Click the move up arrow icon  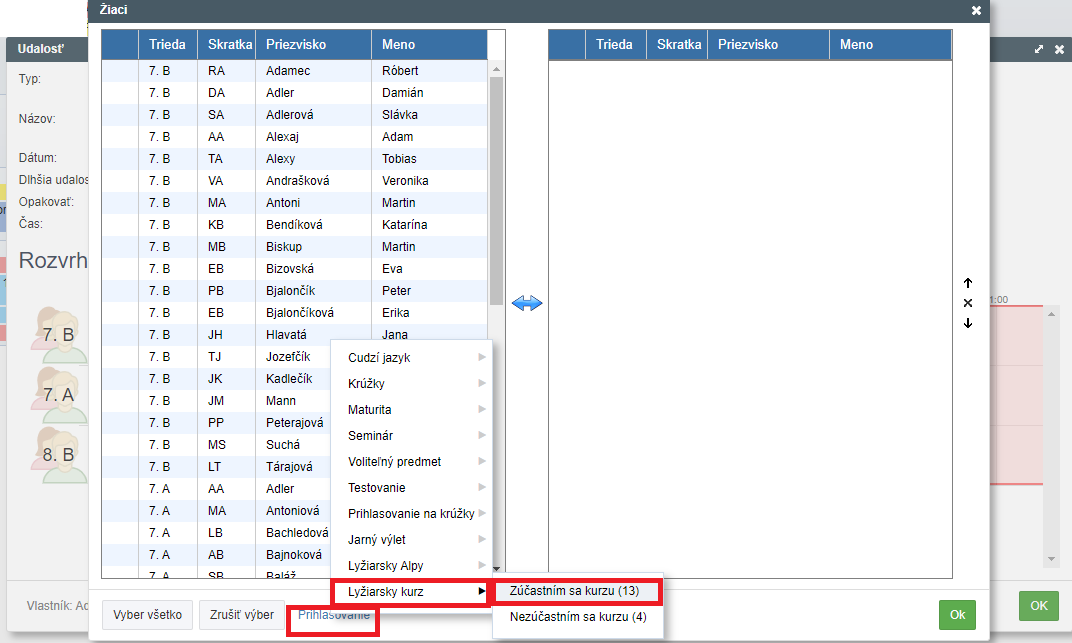point(967,283)
